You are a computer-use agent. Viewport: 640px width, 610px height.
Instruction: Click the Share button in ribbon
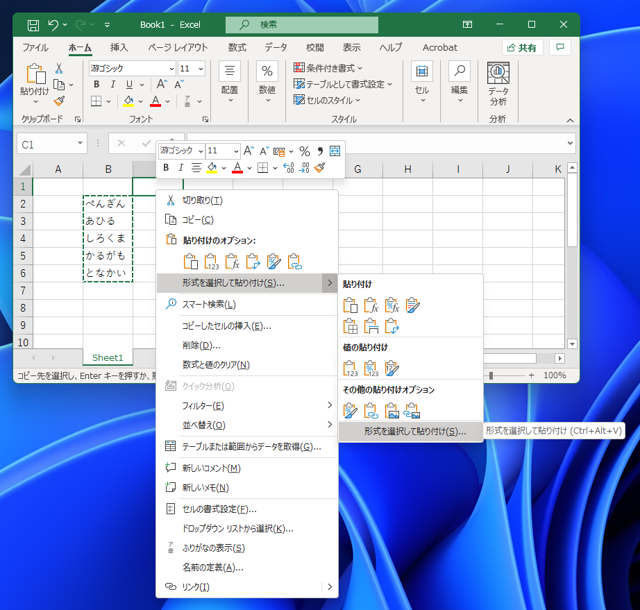point(522,47)
